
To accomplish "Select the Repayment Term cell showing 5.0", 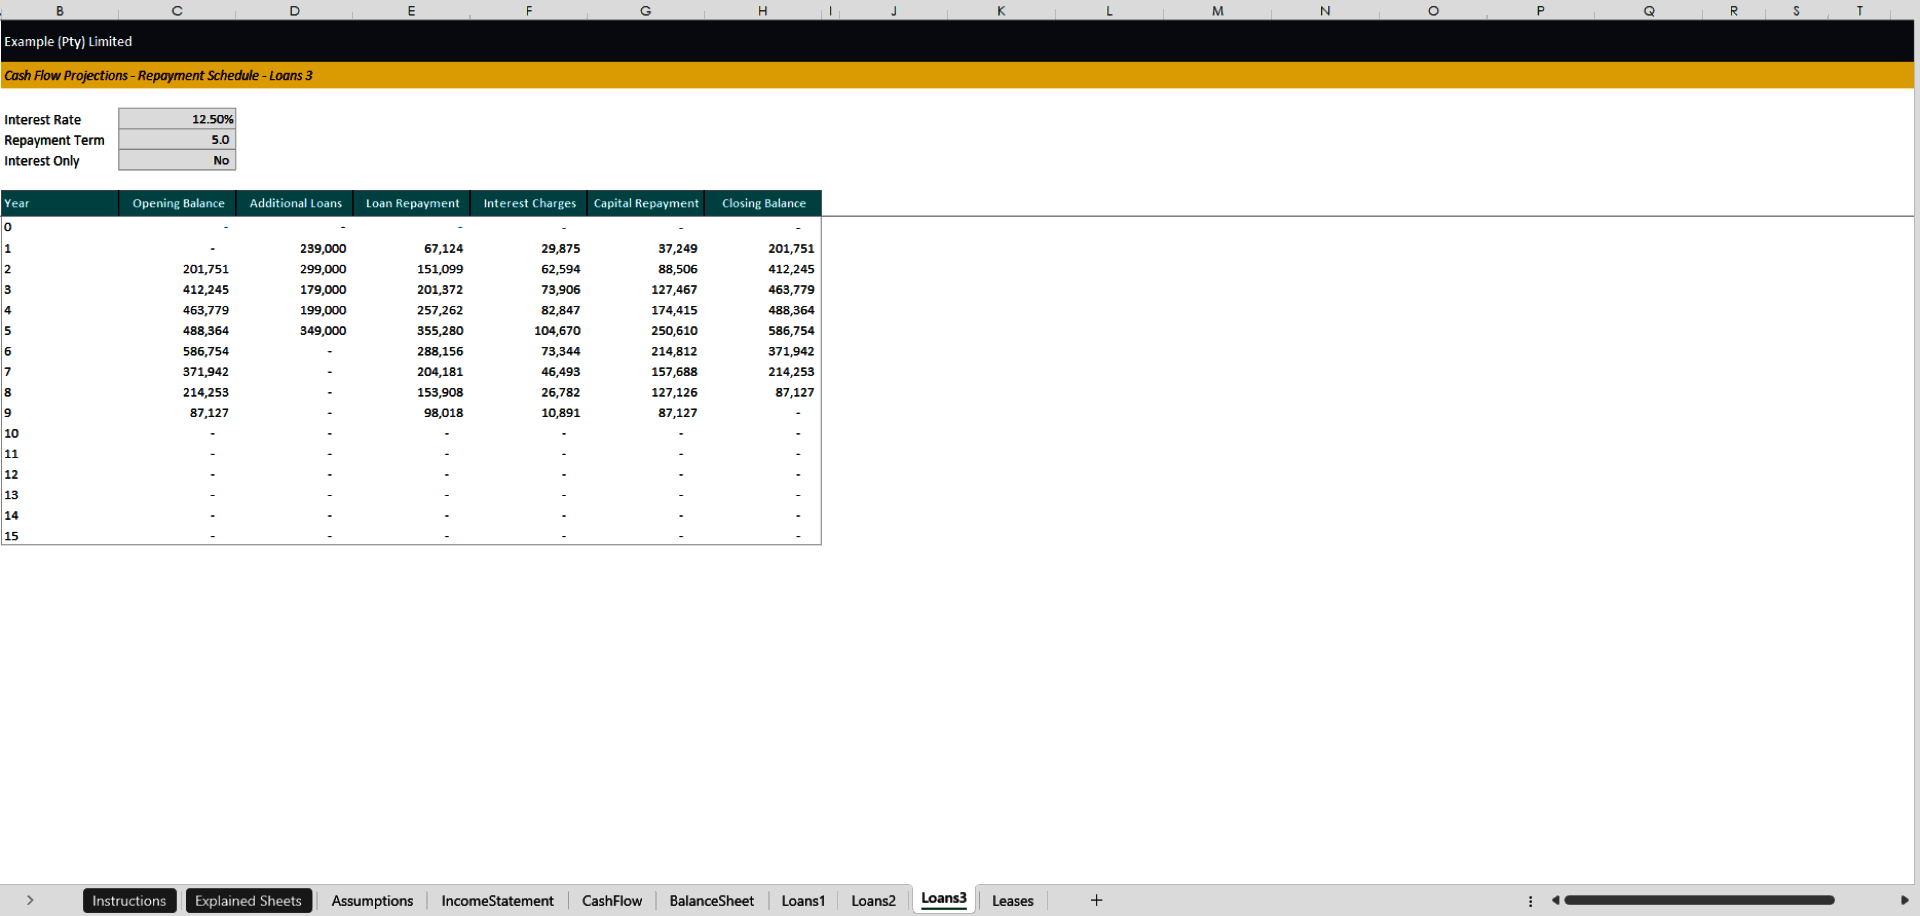I will point(177,139).
